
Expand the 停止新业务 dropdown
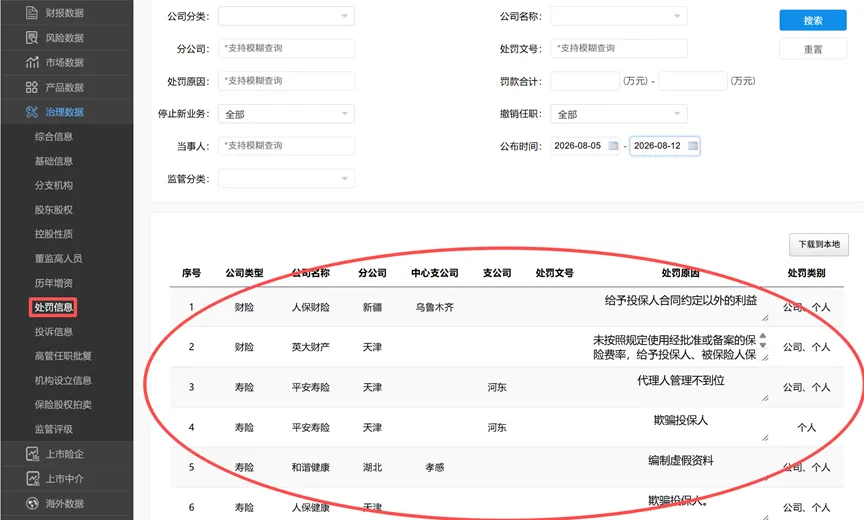[x=286, y=114]
